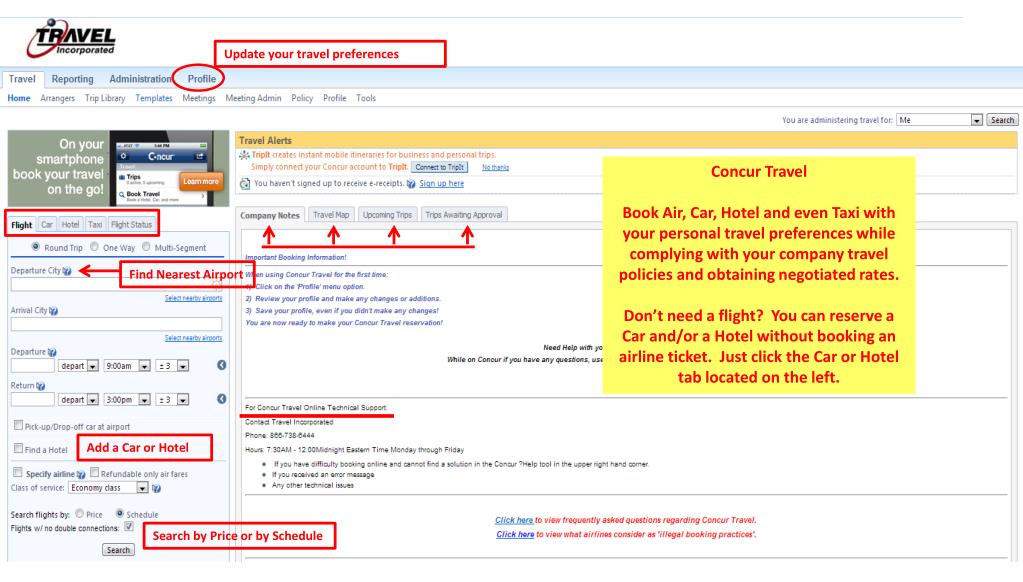Open help icon beside Arrival City

pos(53,311)
